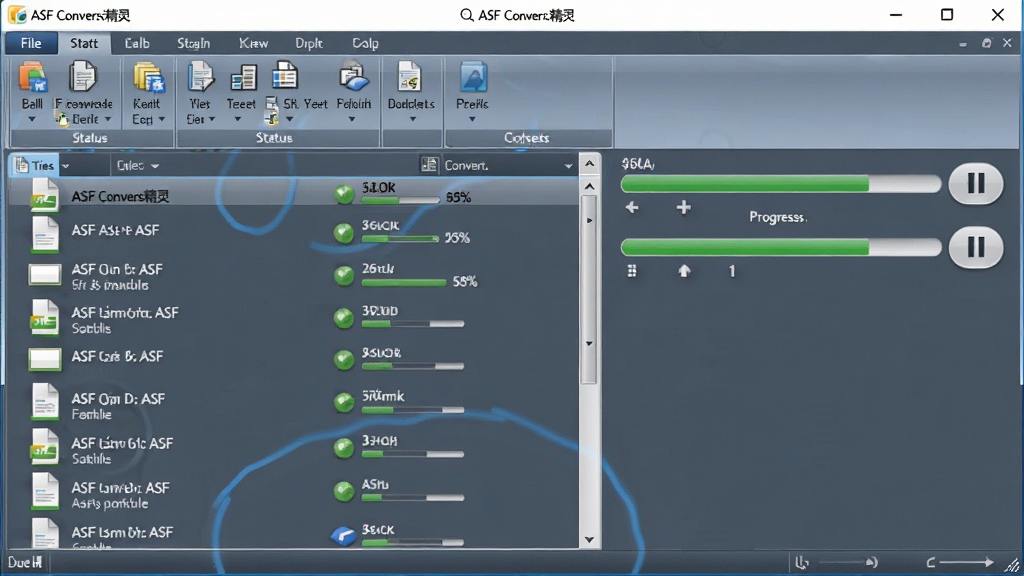Click the Kentt Ecp folder icon

[x=148, y=78]
